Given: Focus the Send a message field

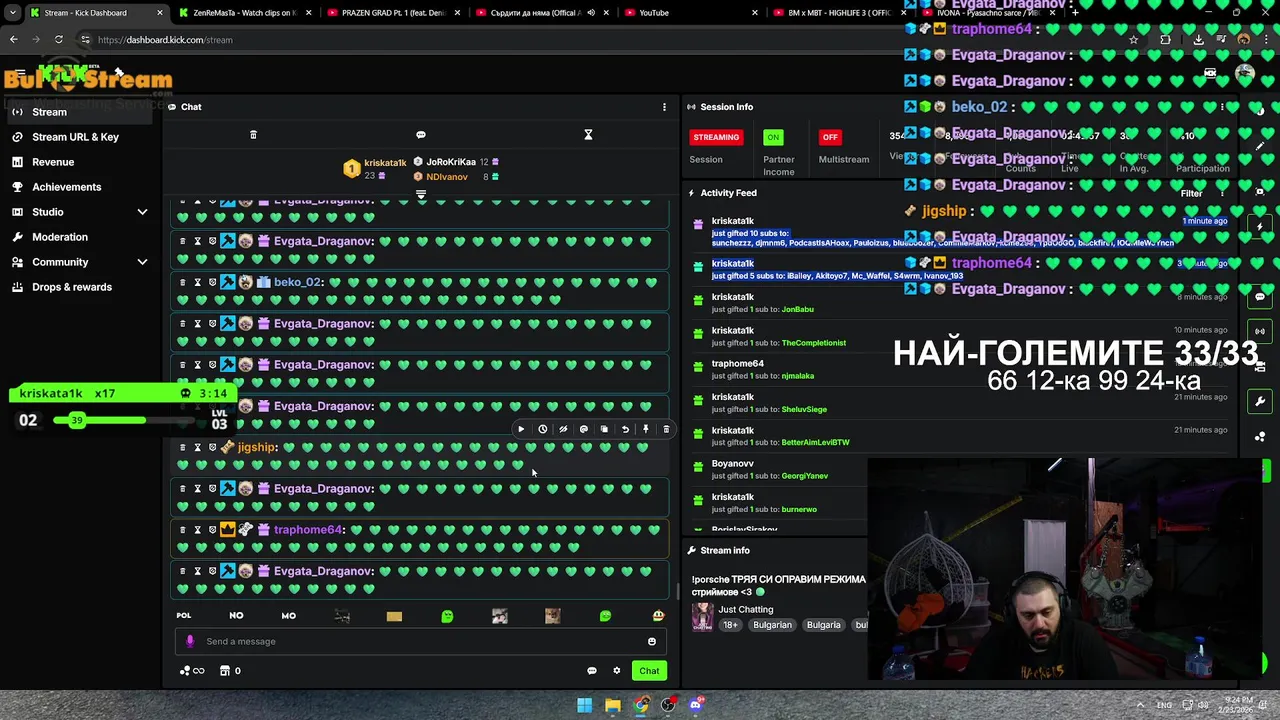Looking at the screenshot, I should (421, 642).
